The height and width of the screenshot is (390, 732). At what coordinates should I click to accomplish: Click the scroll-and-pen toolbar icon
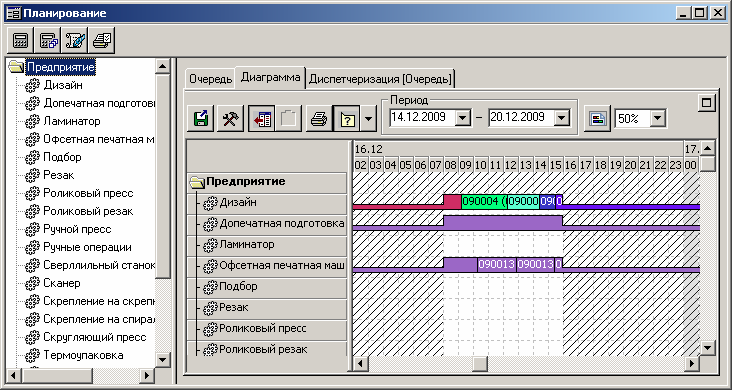click(75, 40)
